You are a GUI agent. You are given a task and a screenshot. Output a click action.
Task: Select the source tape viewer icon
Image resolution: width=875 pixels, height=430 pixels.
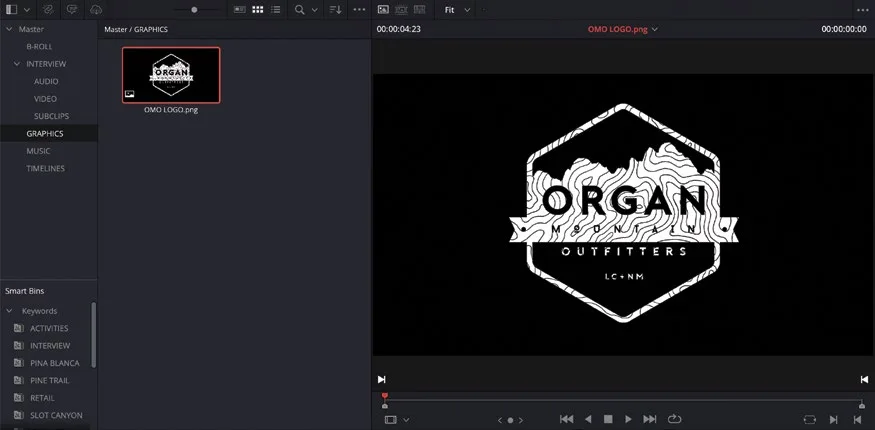[401, 9]
